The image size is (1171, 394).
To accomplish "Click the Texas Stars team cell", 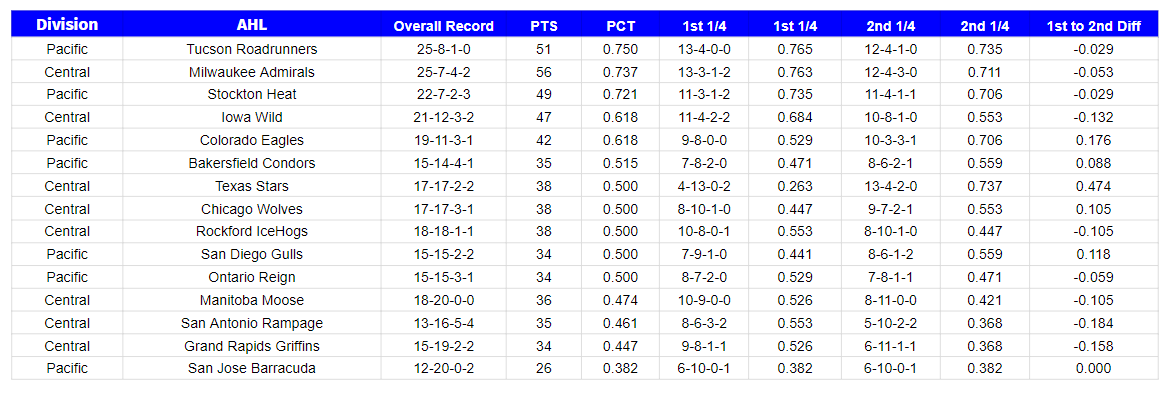I will pyautogui.click(x=252, y=187).
